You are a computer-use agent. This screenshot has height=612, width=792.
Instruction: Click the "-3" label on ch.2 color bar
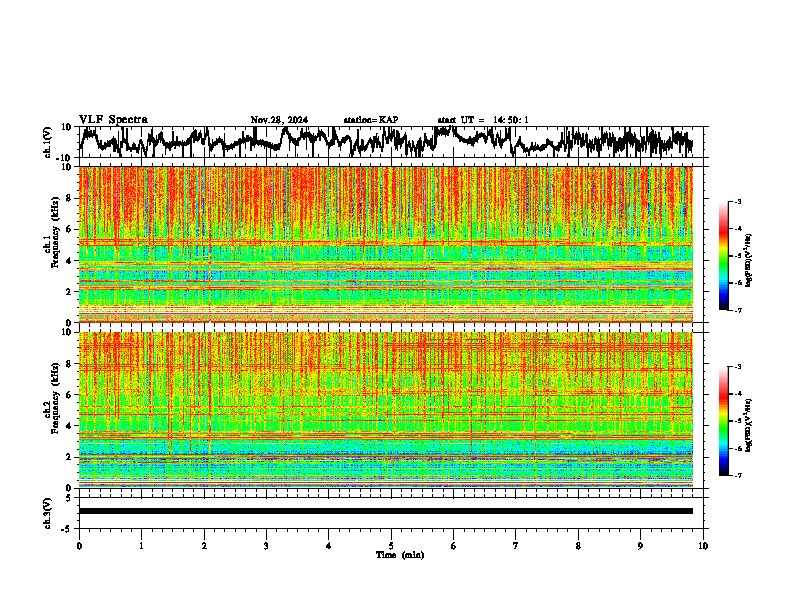point(737,367)
